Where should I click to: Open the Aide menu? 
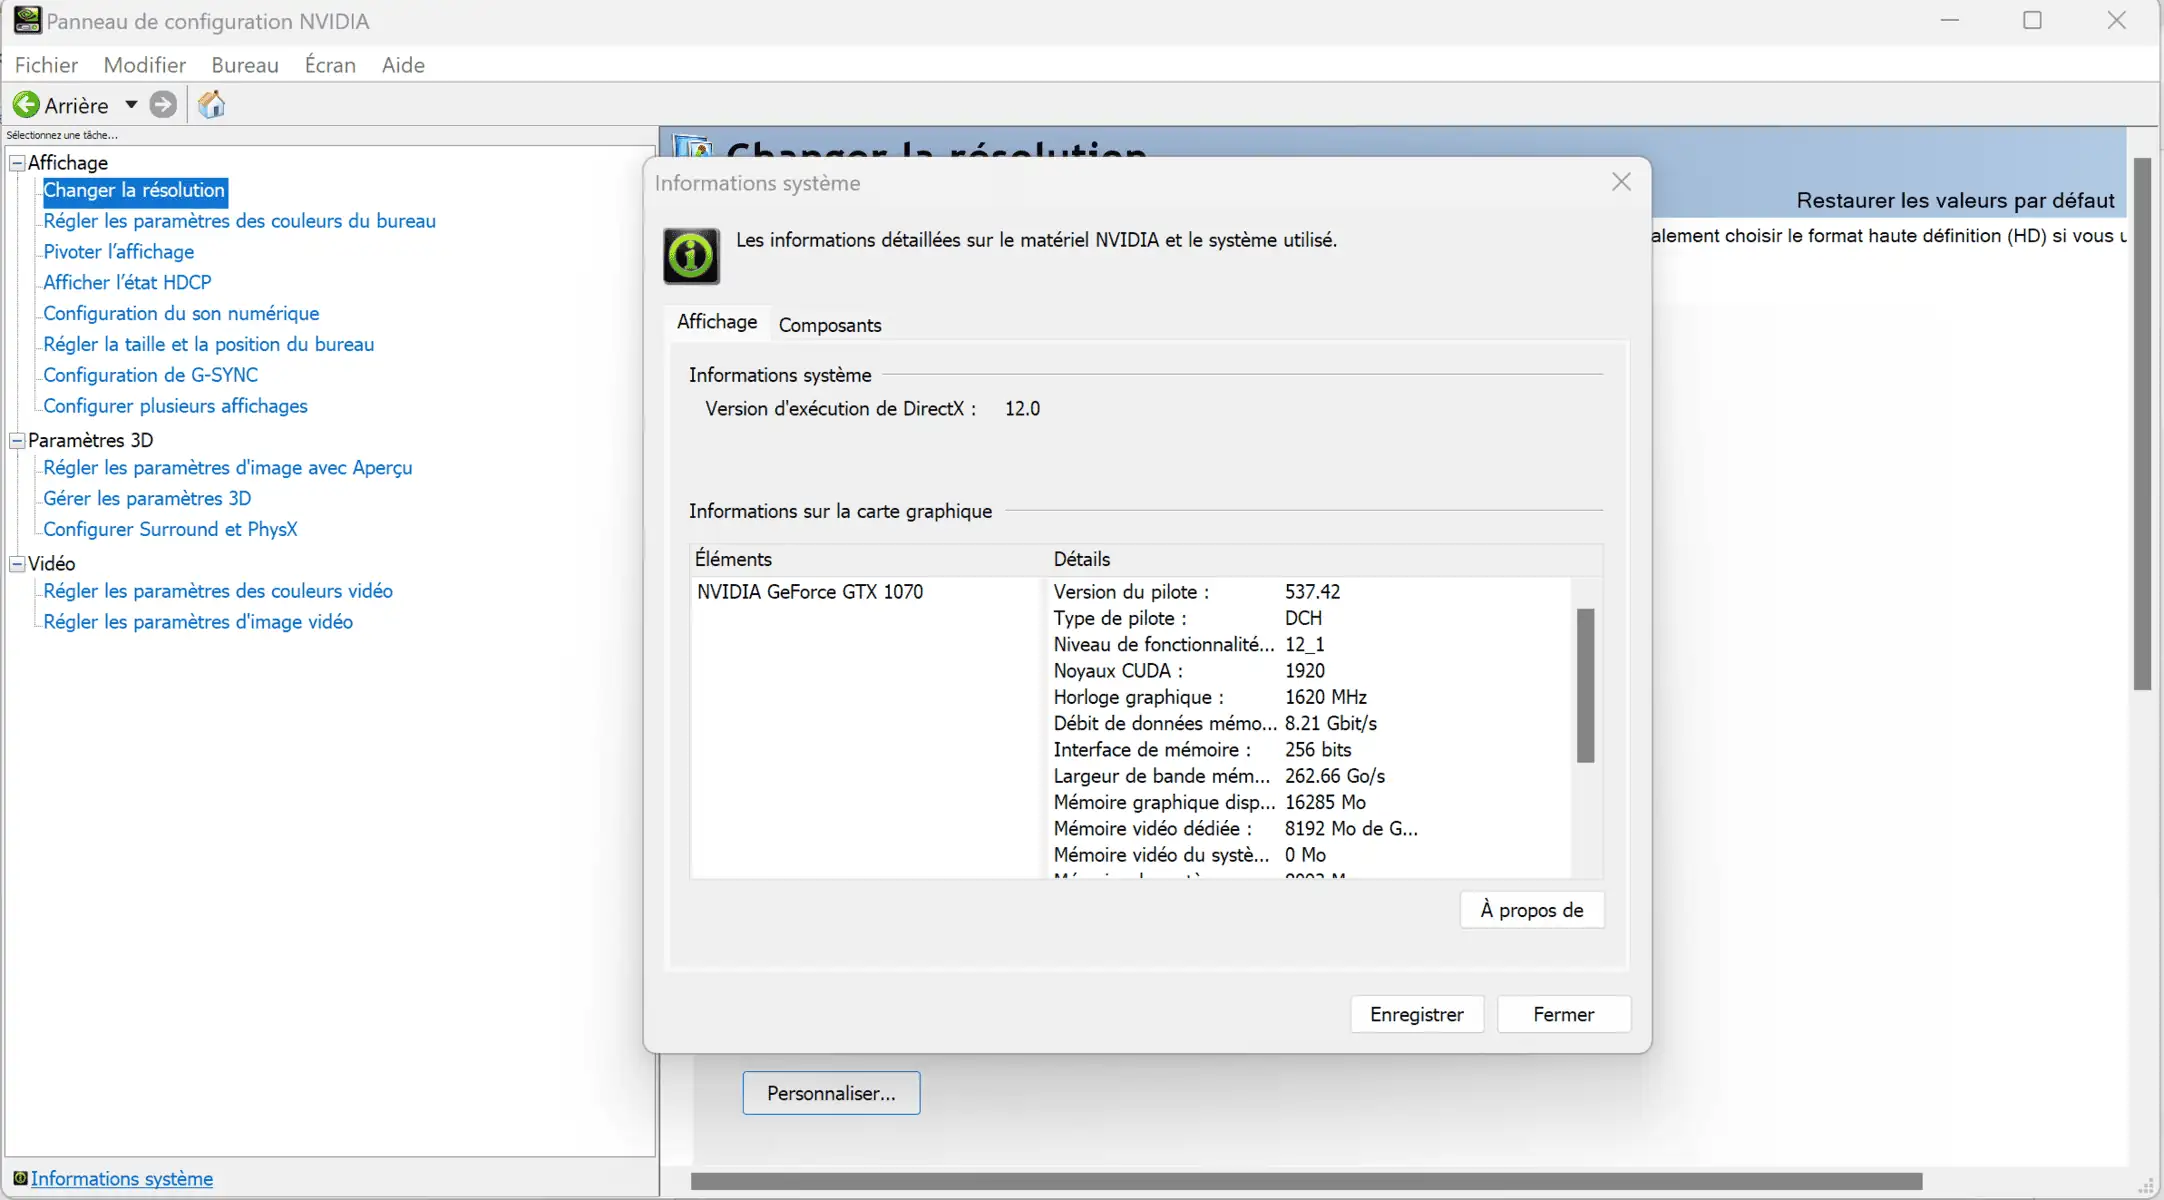pyautogui.click(x=403, y=65)
